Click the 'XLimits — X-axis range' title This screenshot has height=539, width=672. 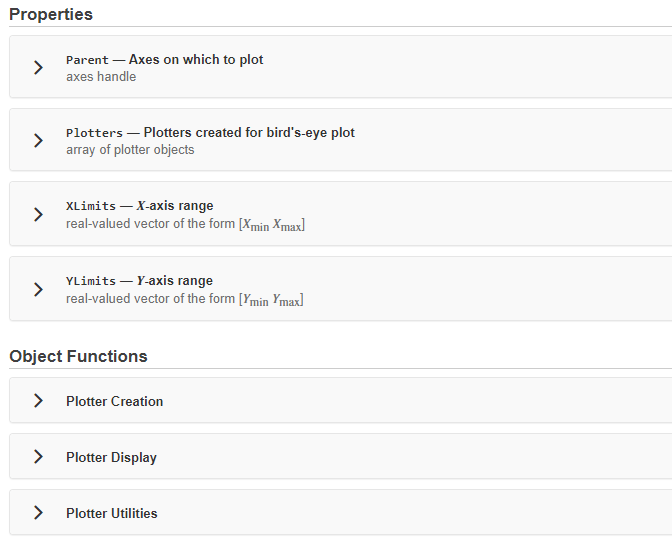tap(139, 206)
